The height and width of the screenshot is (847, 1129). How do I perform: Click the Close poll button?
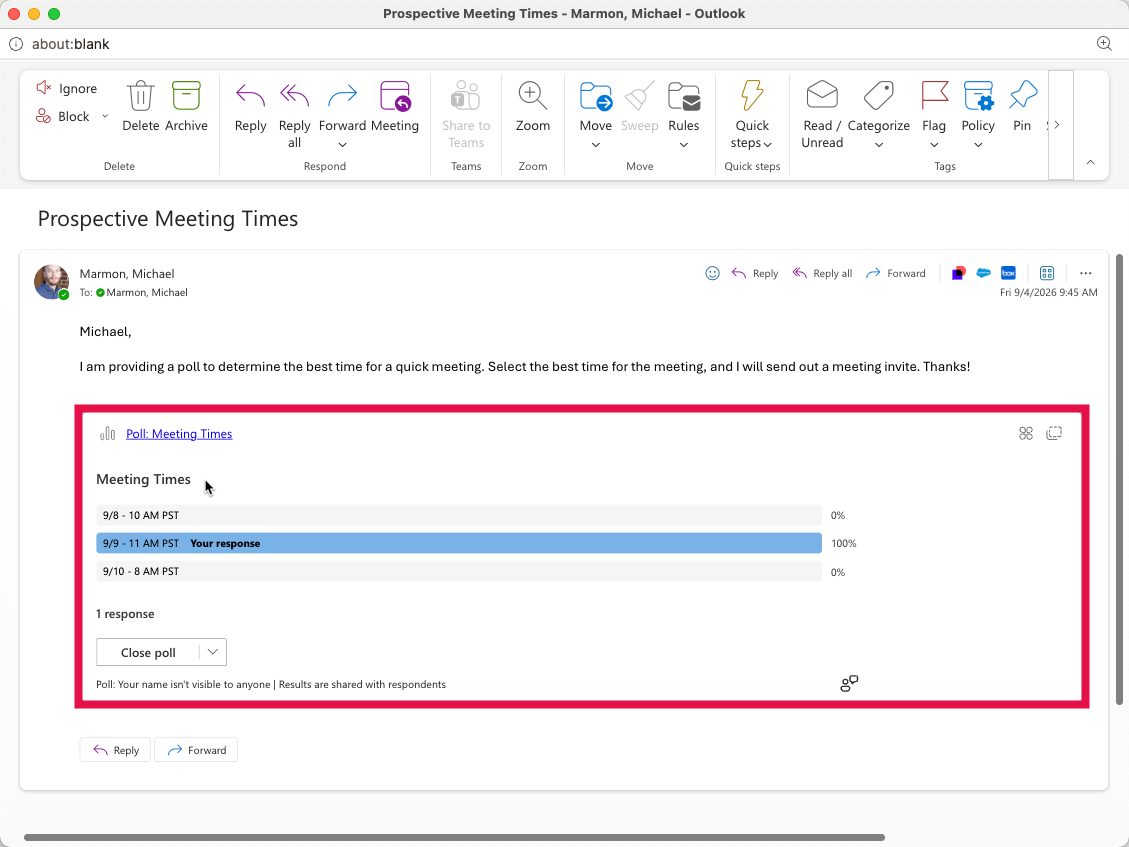(148, 653)
